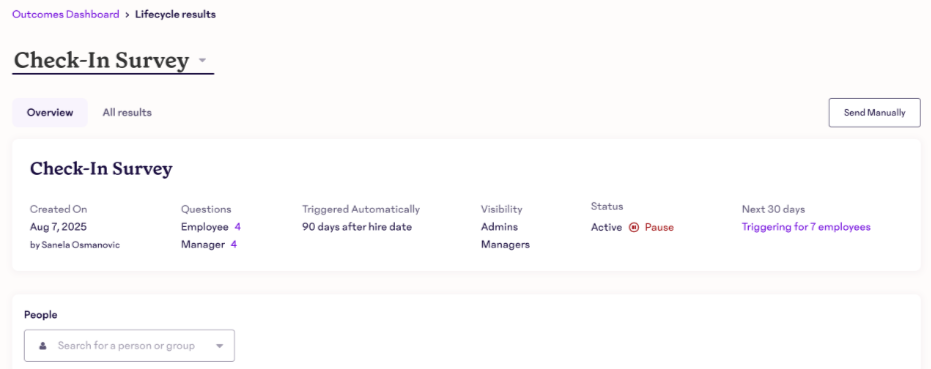This screenshot has width=931, height=369.
Task: Click the Send Manually button
Action: [x=875, y=113]
